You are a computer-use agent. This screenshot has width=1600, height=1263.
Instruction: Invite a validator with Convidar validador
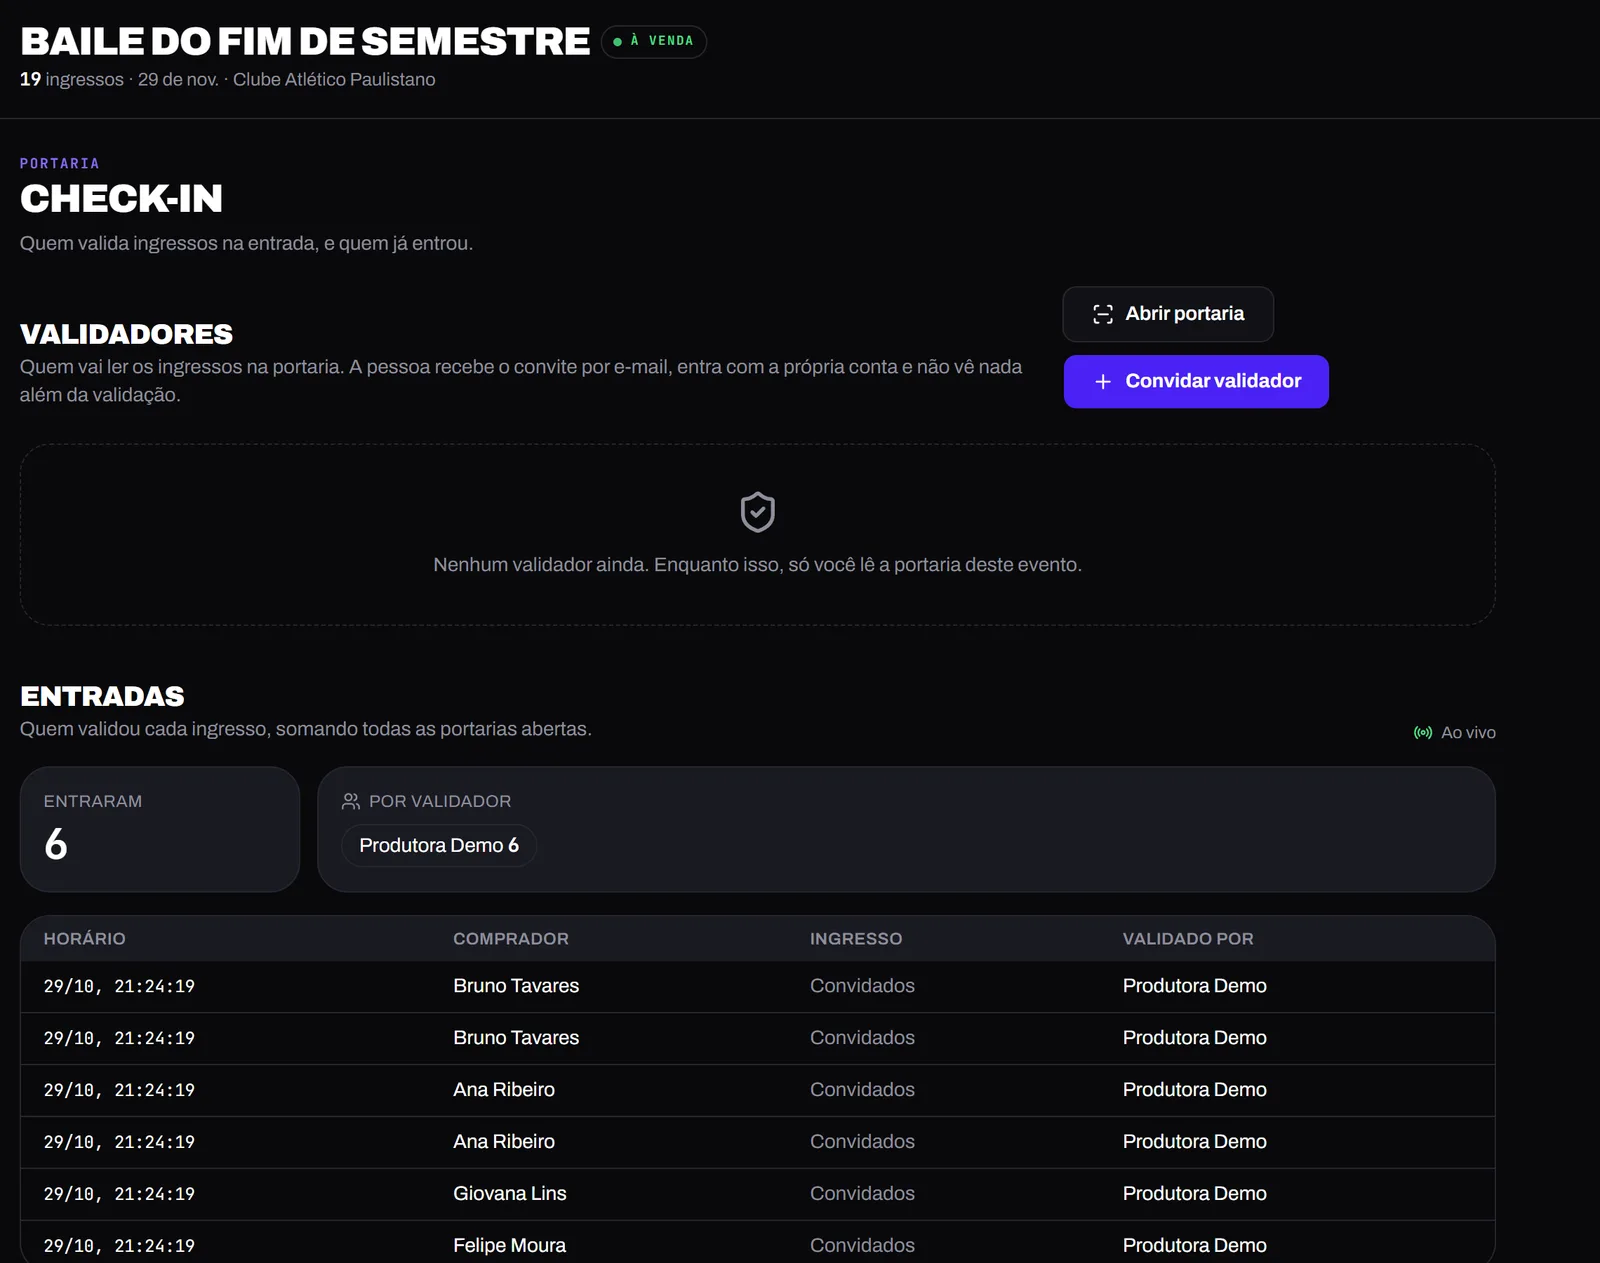1196,381
